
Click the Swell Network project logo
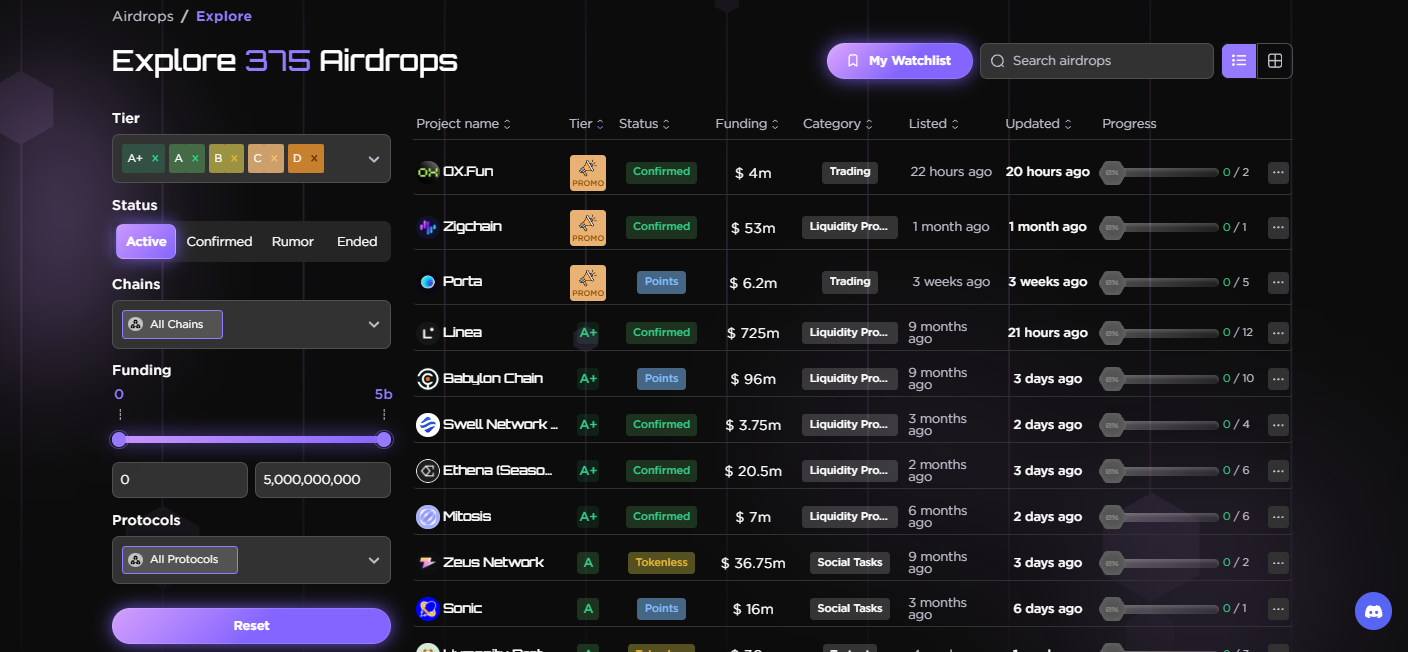click(x=428, y=424)
